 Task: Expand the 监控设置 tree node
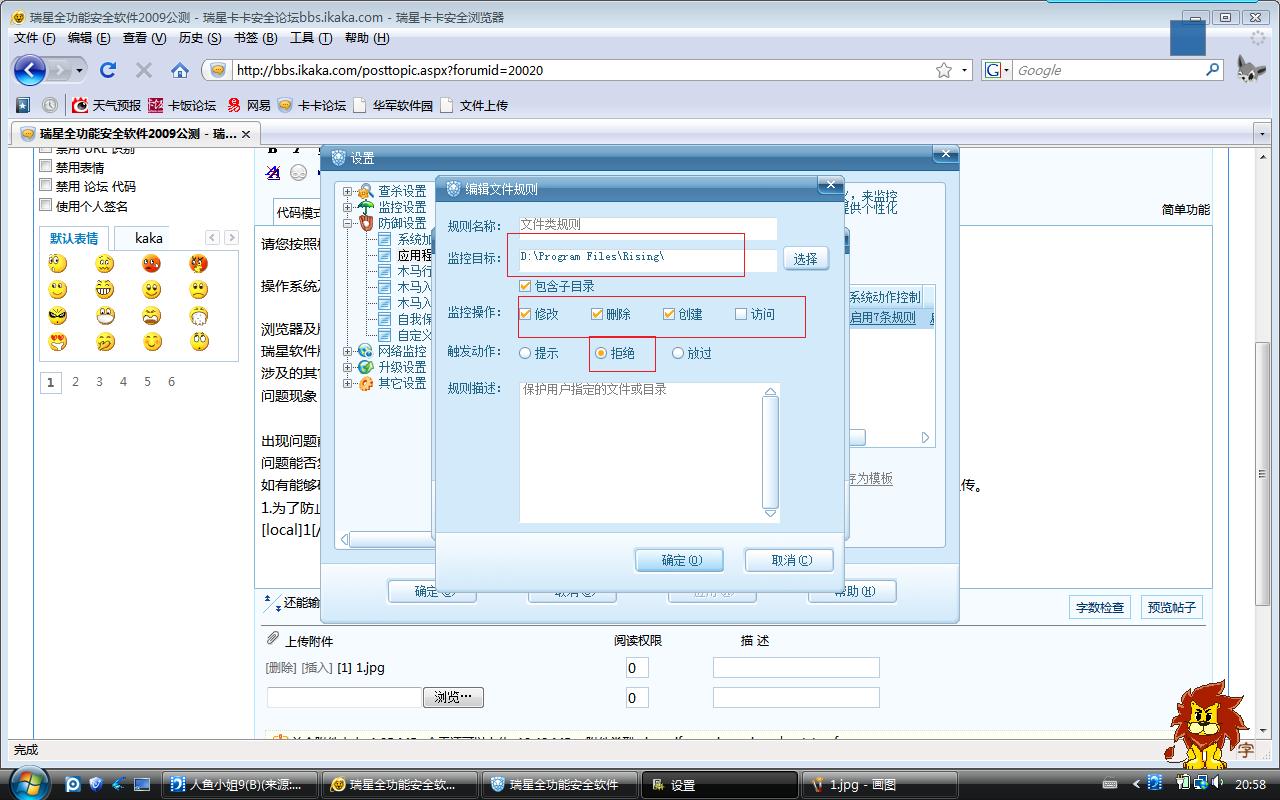coord(347,207)
